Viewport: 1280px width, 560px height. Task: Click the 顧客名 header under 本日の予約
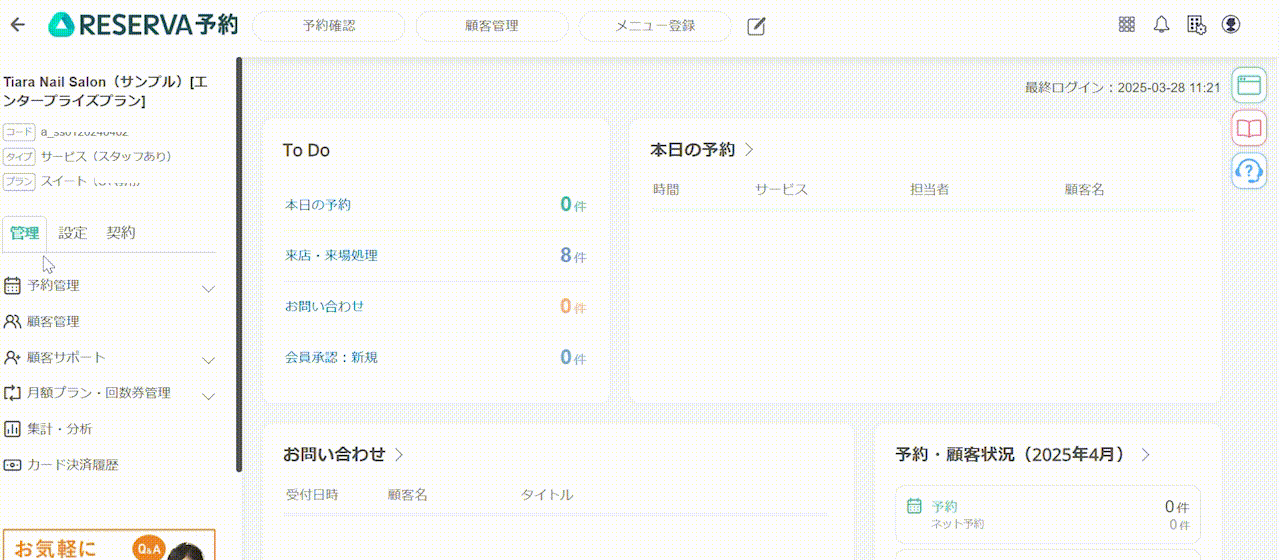[x=1084, y=189]
